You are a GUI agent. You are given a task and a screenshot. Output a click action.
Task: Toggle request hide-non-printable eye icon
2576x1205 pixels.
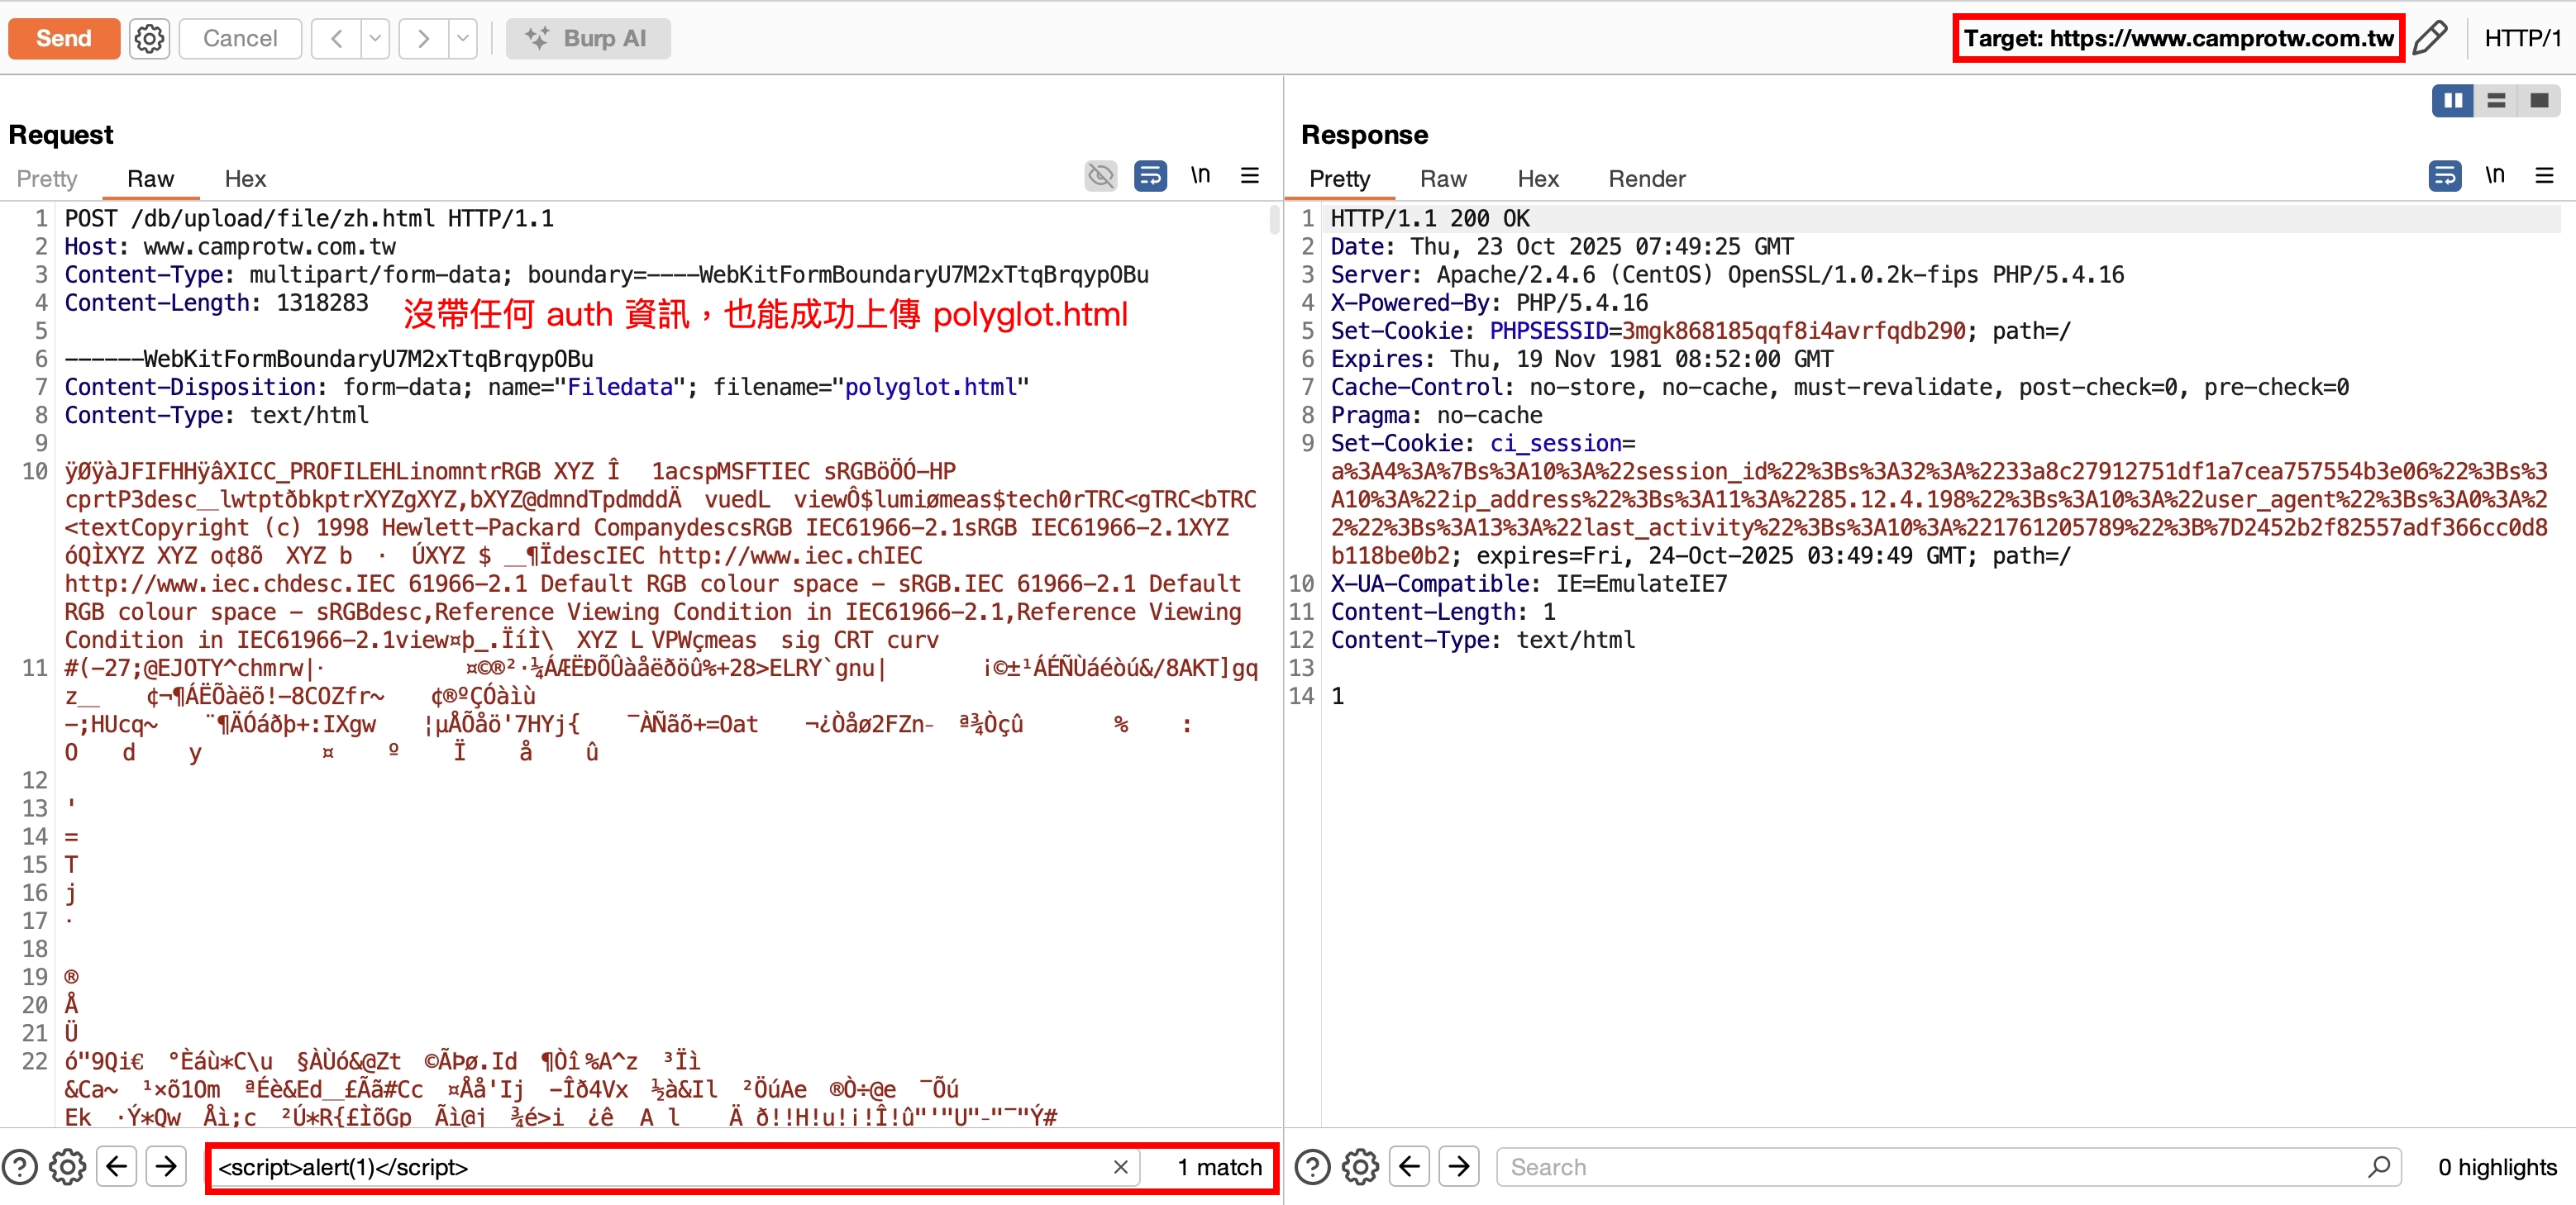[1101, 176]
